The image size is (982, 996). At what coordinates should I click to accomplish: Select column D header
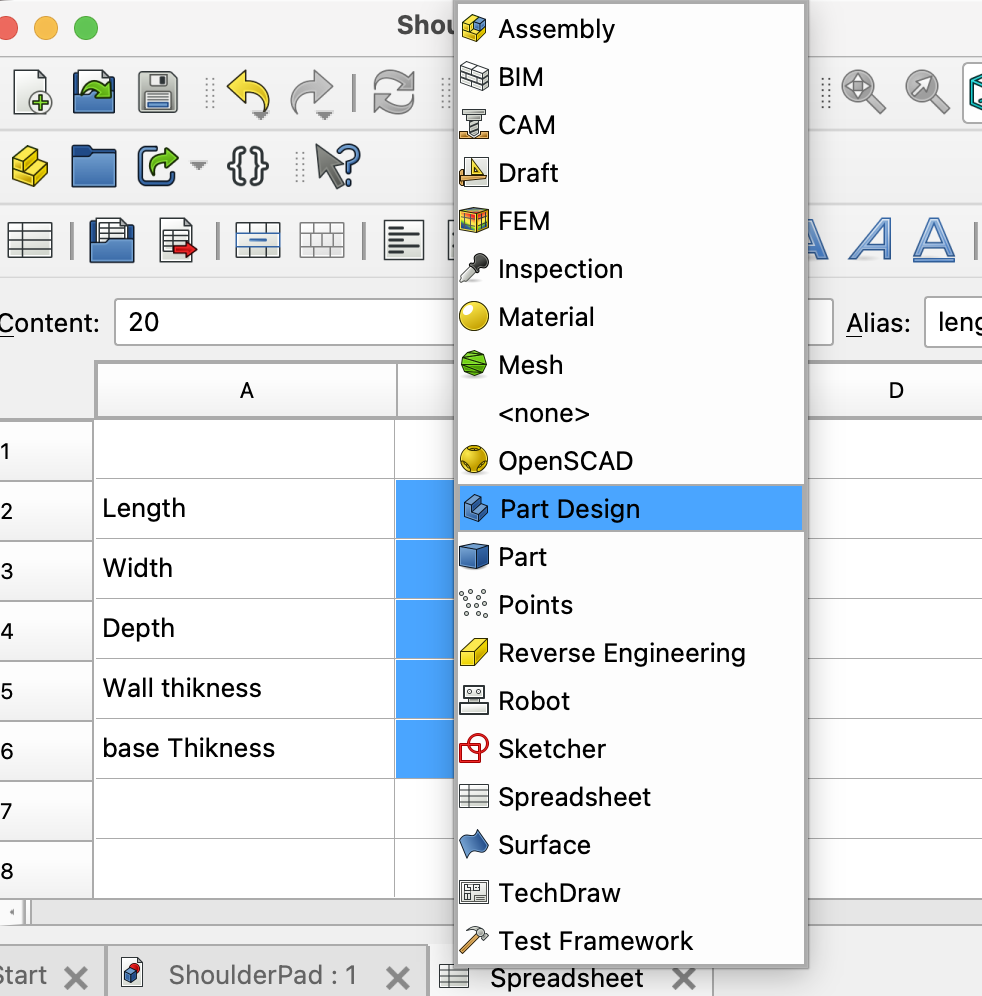[896, 390]
